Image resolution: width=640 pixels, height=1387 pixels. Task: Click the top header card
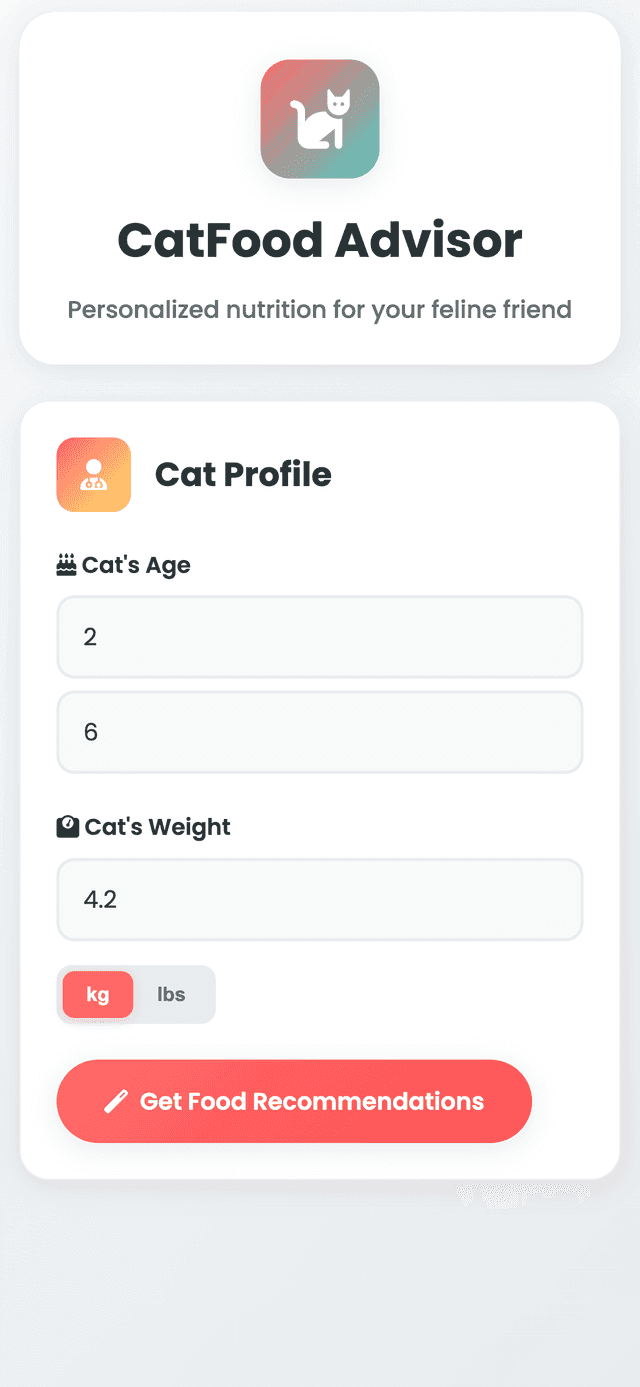pyautogui.click(x=320, y=190)
